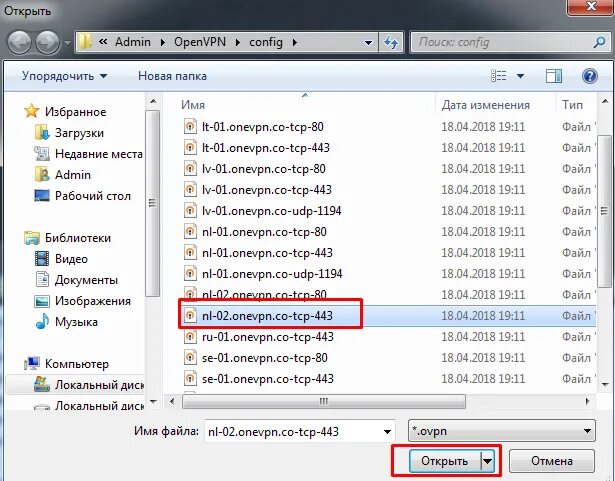Select file lt-01.onevpn.co-tcp-443

(x=266, y=148)
